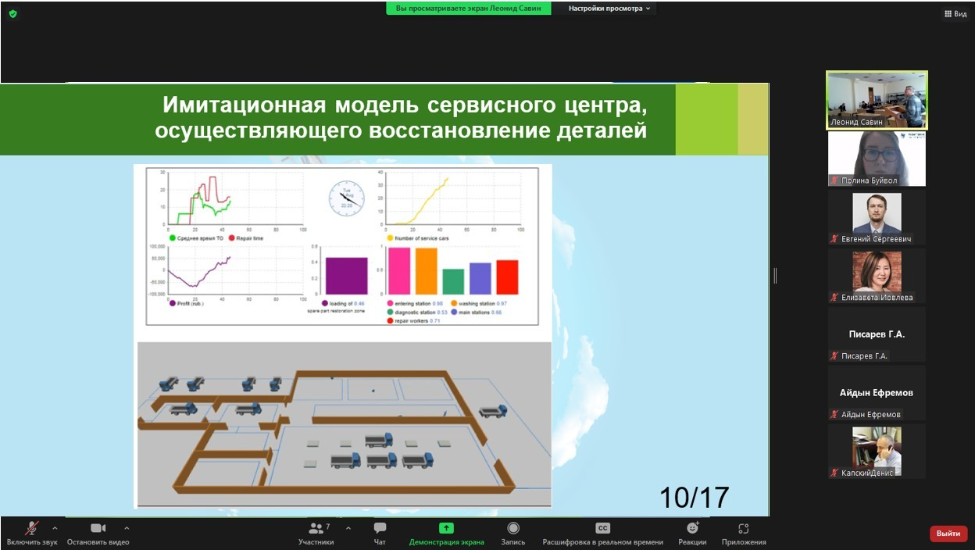Screen dimensions: 980x553
Task: Open Приложения apps panel
Action: tap(743, 528)
